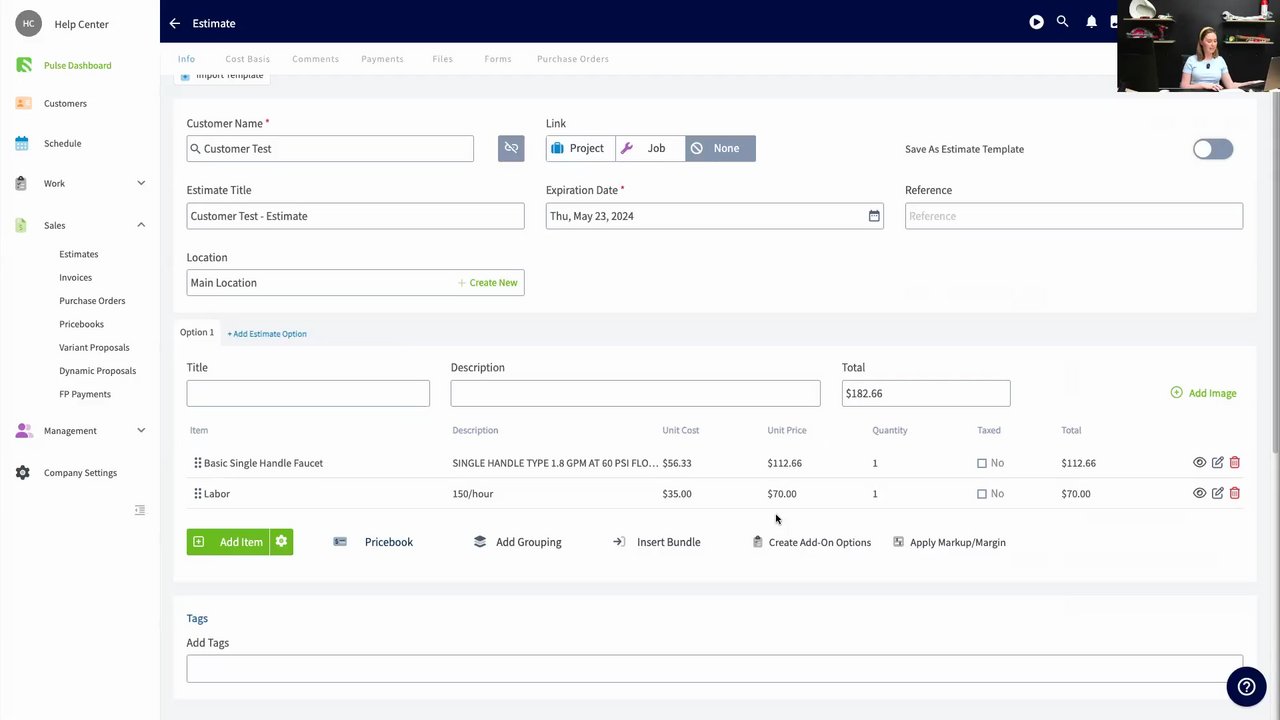The width and height of the screenshot is (1280, 720).
Task: Expand the Work menu
Action: [80, 184]
